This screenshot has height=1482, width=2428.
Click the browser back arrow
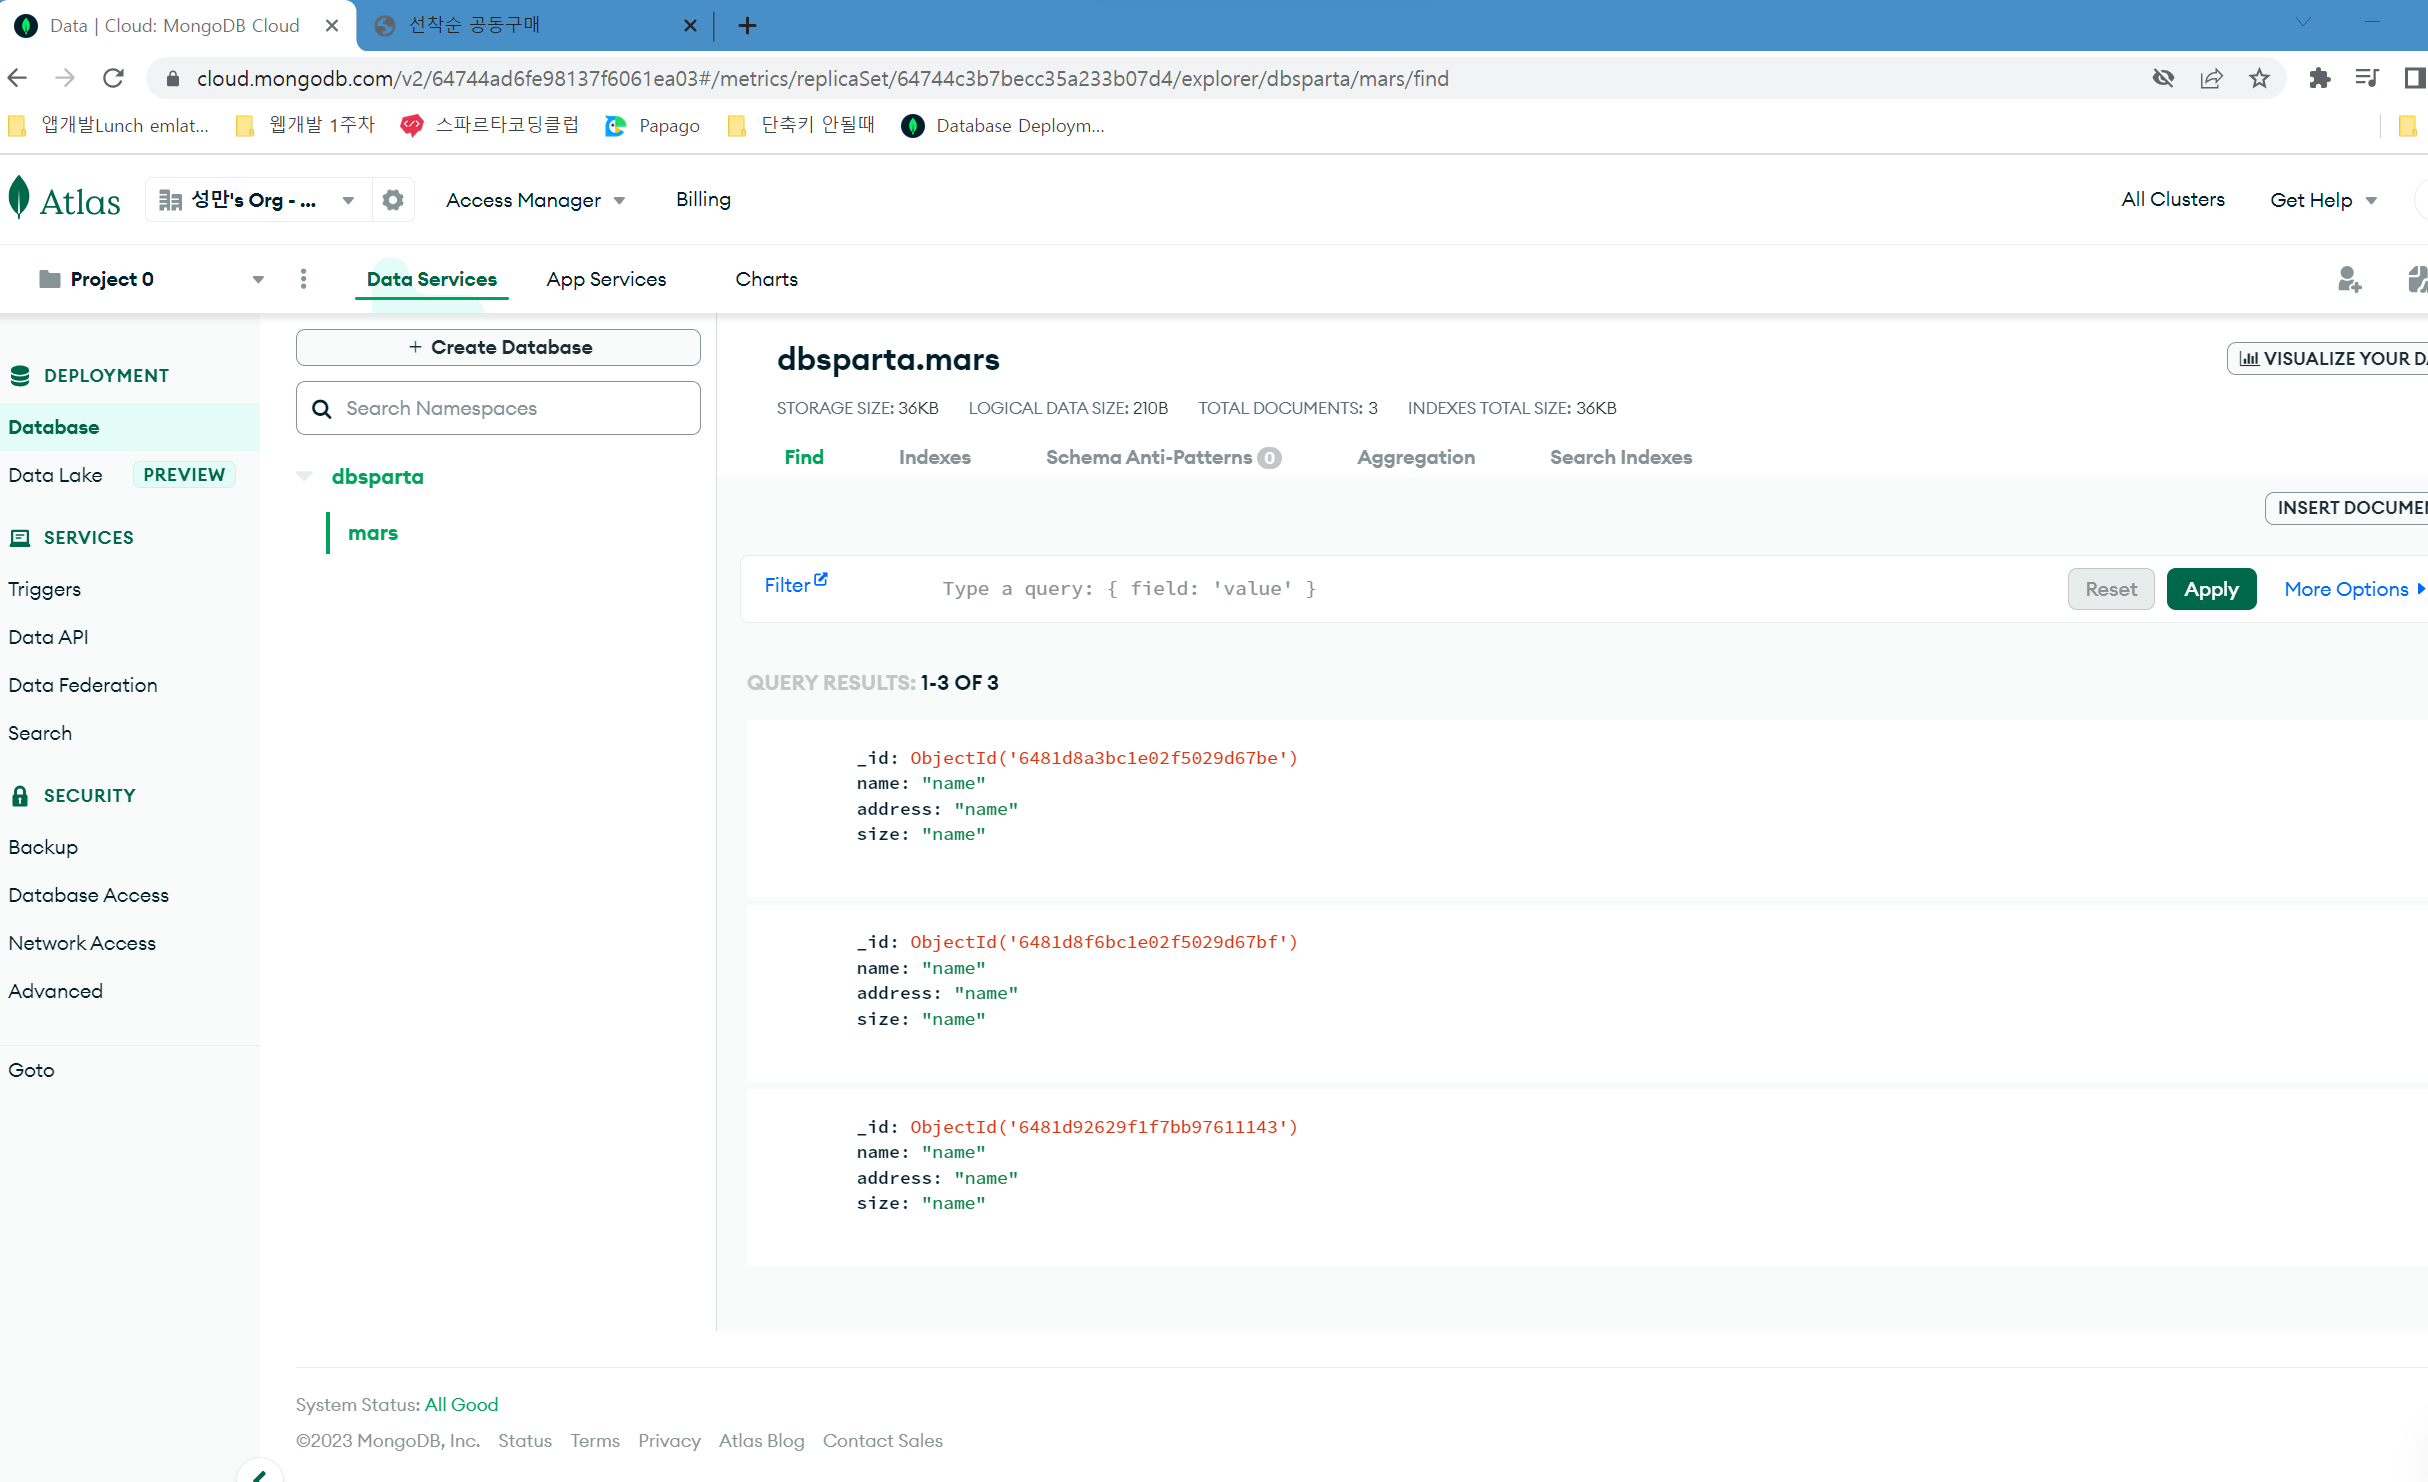(17, 78)
